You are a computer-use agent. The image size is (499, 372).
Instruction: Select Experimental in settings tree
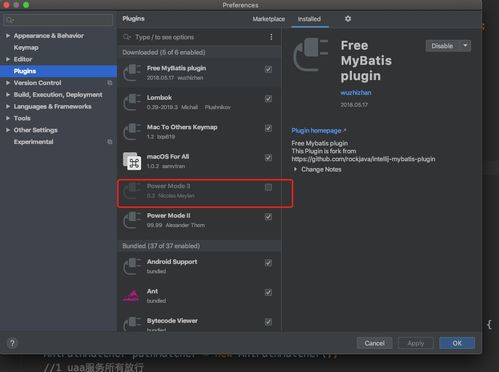coord(33,142)
